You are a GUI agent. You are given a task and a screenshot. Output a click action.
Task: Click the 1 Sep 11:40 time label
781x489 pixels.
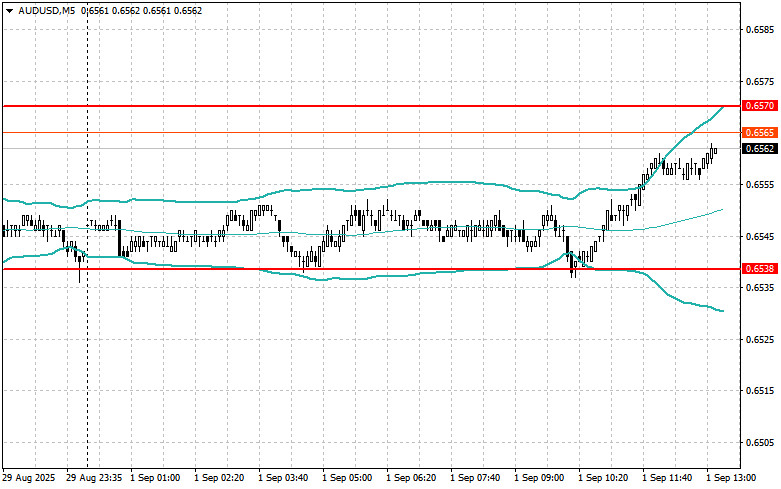tap(667, 478)
